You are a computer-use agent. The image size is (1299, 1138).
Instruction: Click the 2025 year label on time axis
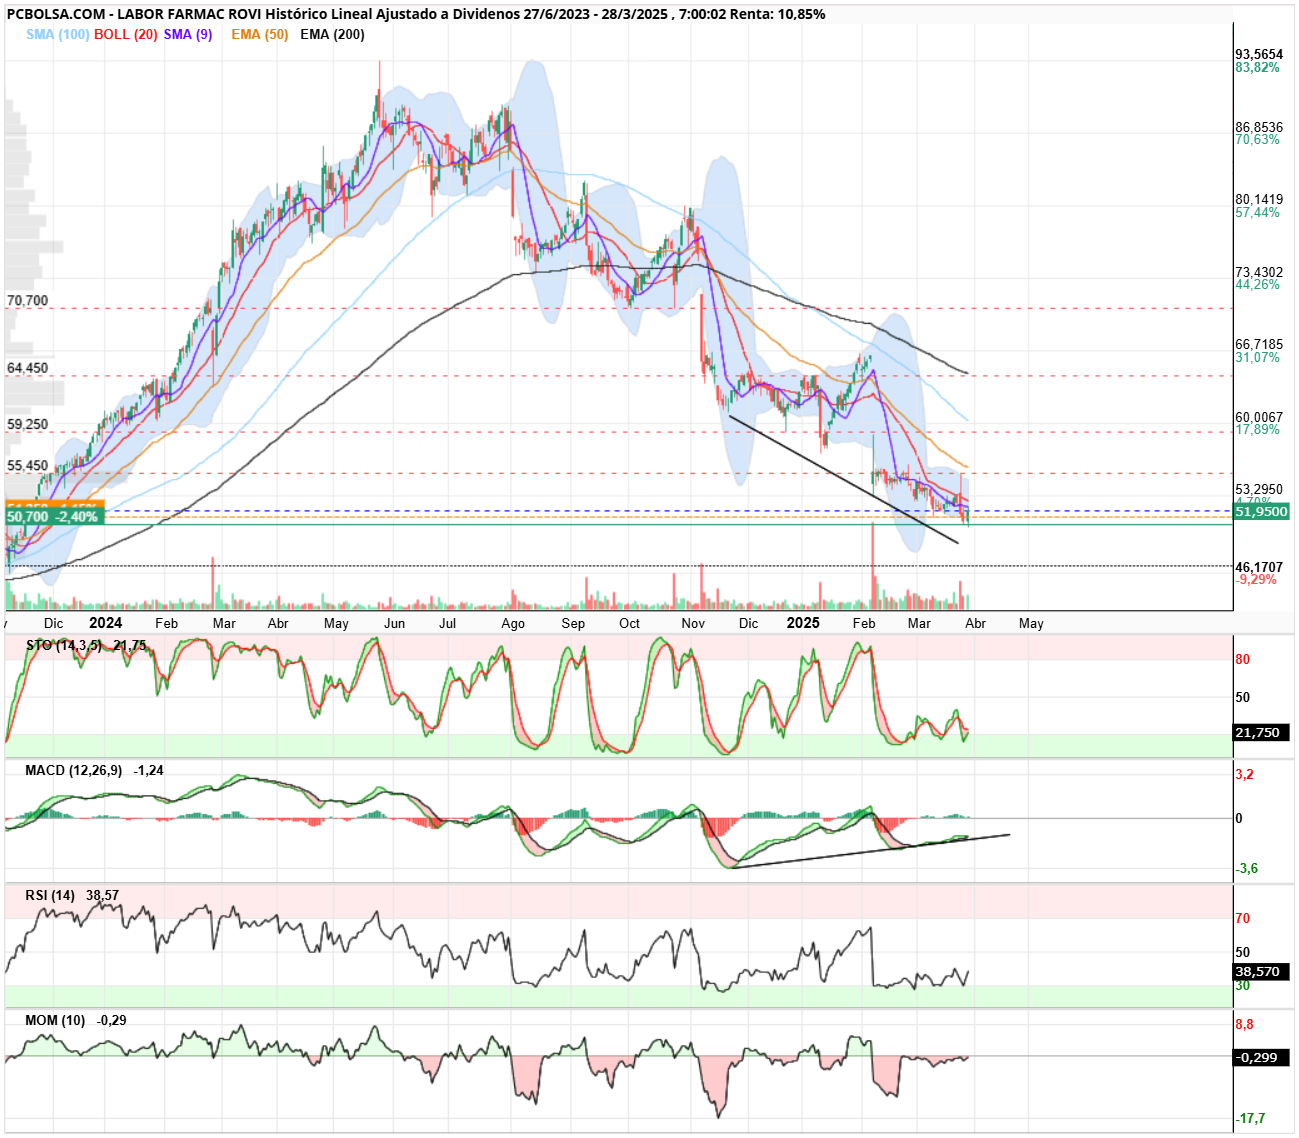[803, 622]
